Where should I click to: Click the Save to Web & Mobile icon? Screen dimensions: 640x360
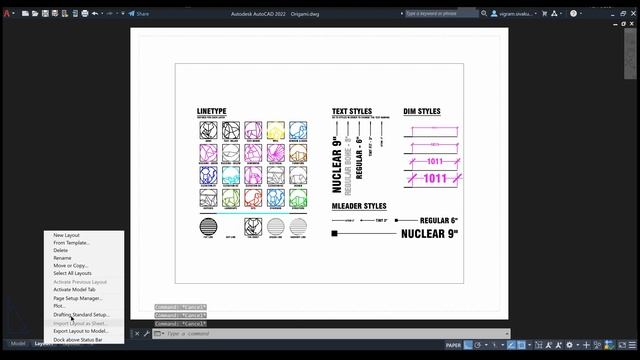75,13
